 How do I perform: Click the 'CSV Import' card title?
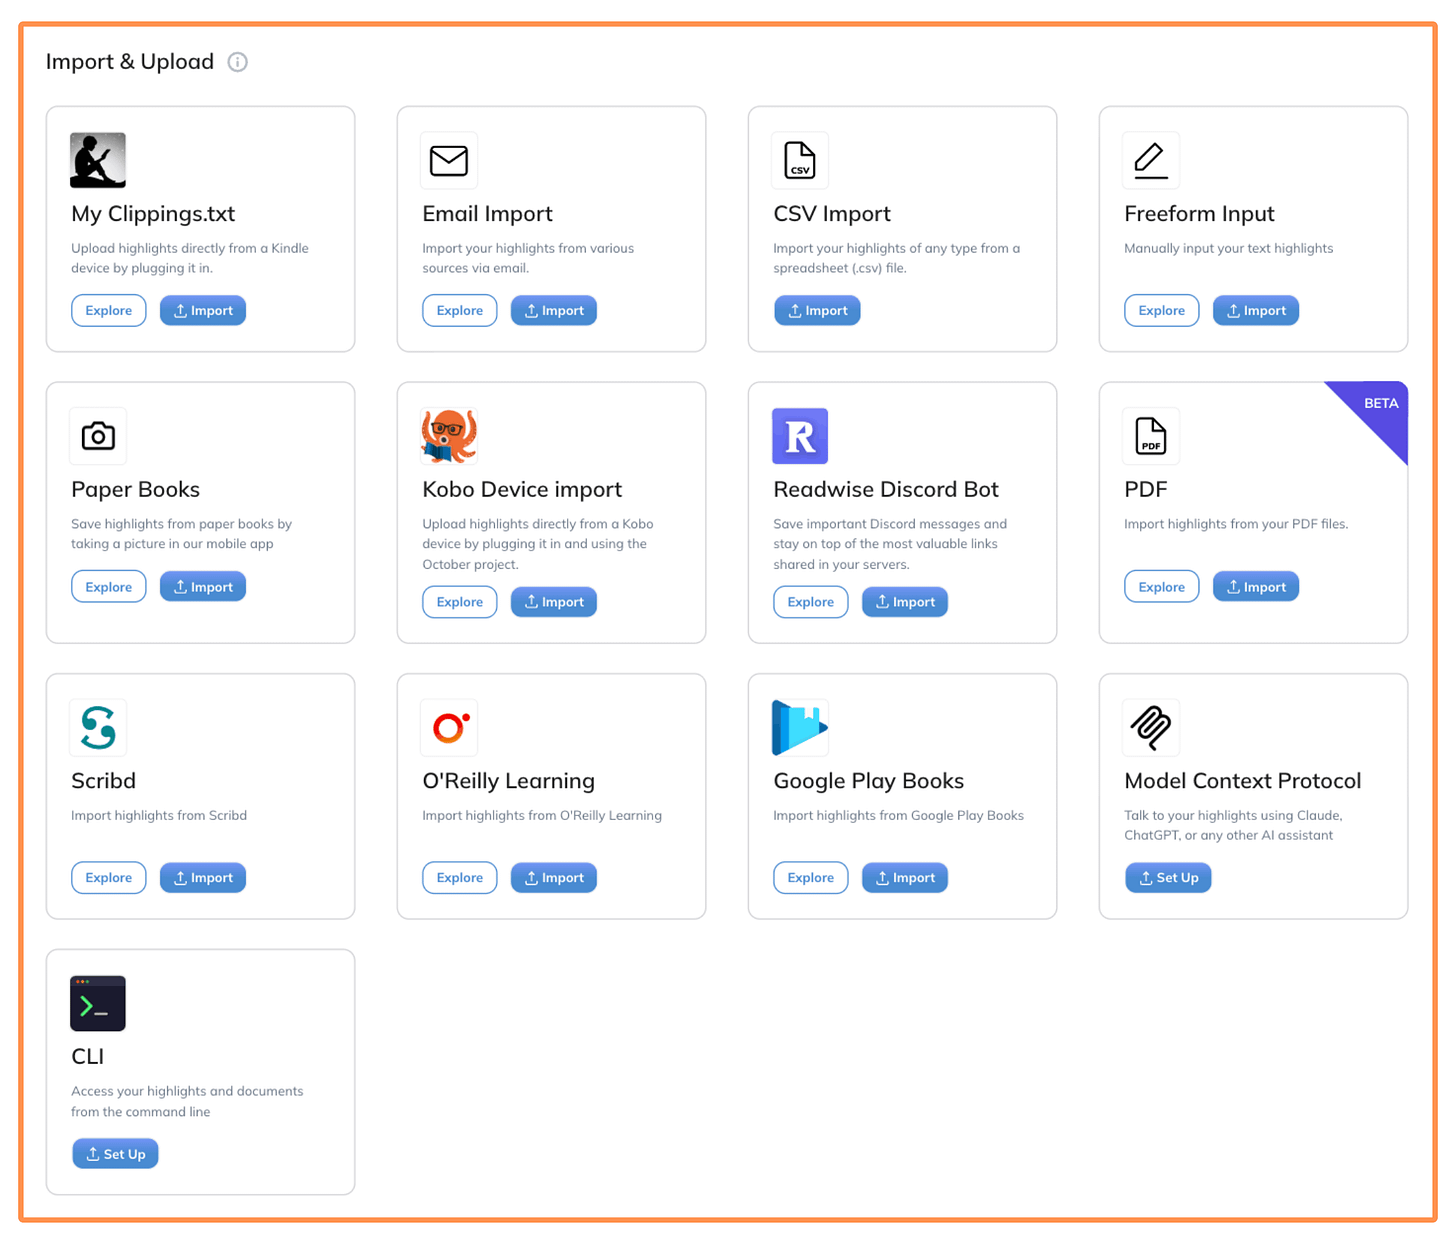click(832, 214)
